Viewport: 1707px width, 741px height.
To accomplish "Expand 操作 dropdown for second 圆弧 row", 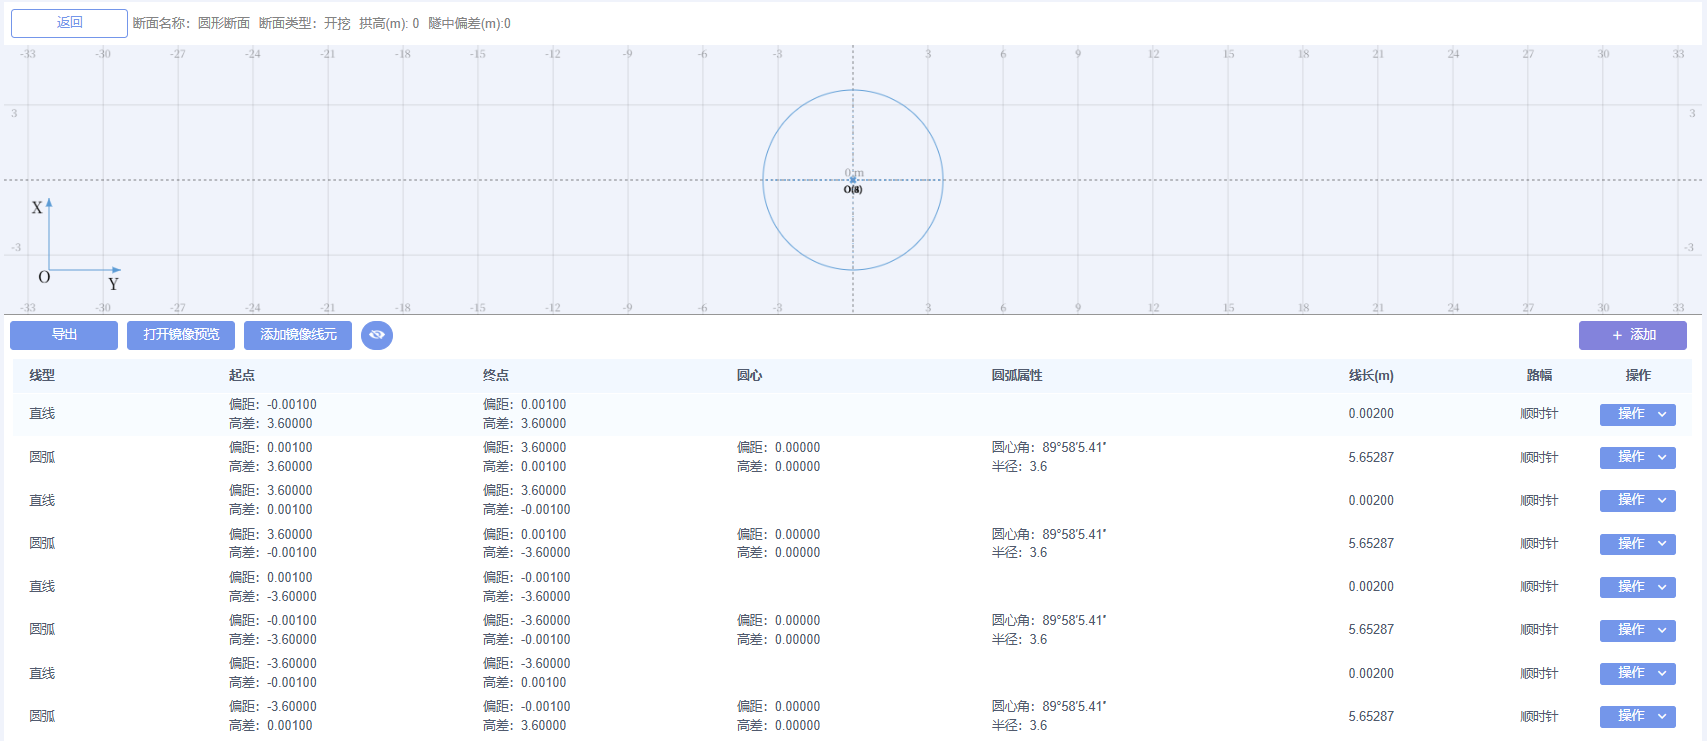I will (1637, 544).
